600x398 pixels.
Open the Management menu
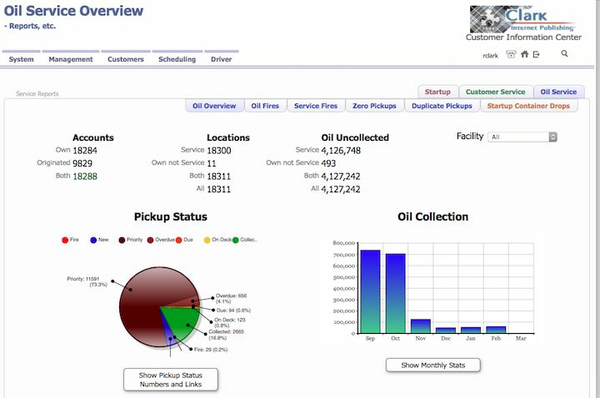(x=71, y=59)
